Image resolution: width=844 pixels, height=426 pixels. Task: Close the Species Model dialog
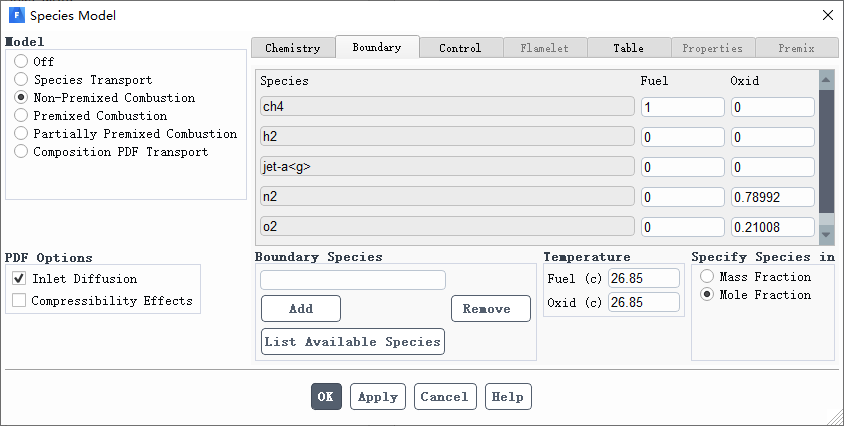tap(828, 15)
